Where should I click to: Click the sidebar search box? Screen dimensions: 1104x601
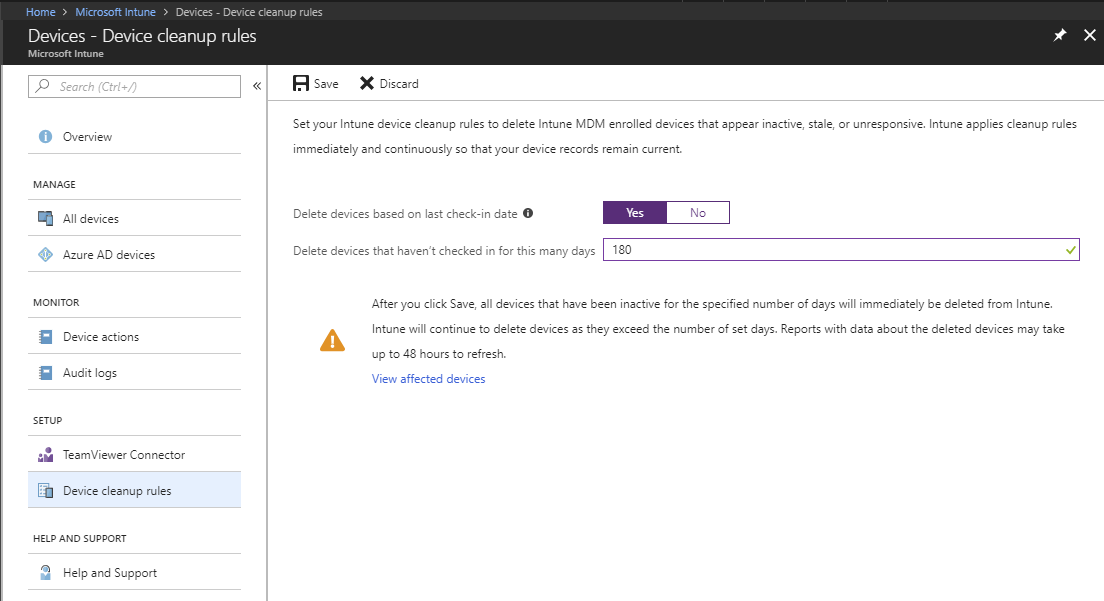(140, 87)
